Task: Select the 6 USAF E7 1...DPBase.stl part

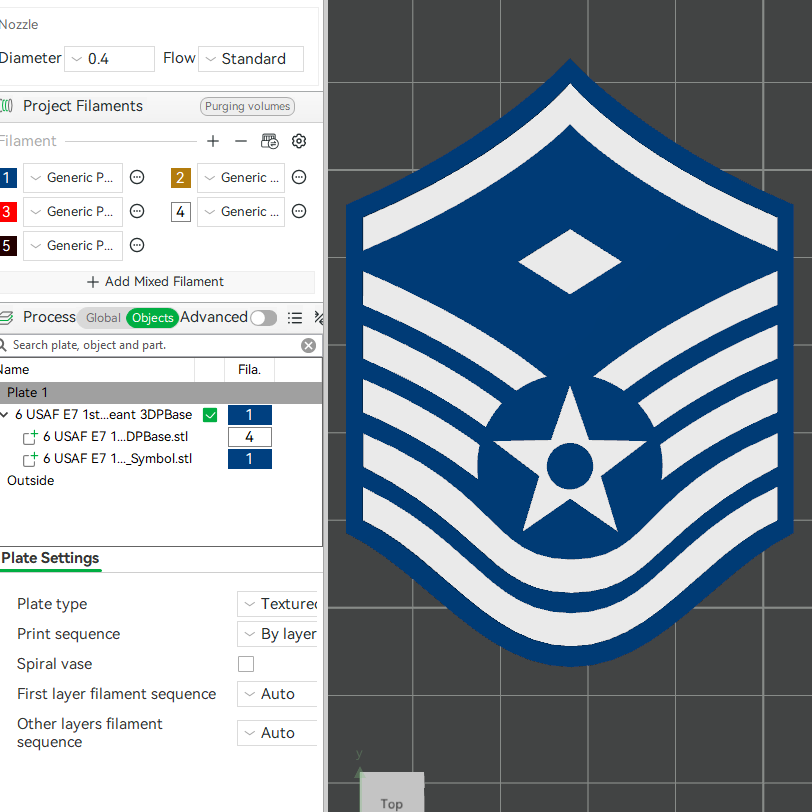Action: (x=115, y=437)
